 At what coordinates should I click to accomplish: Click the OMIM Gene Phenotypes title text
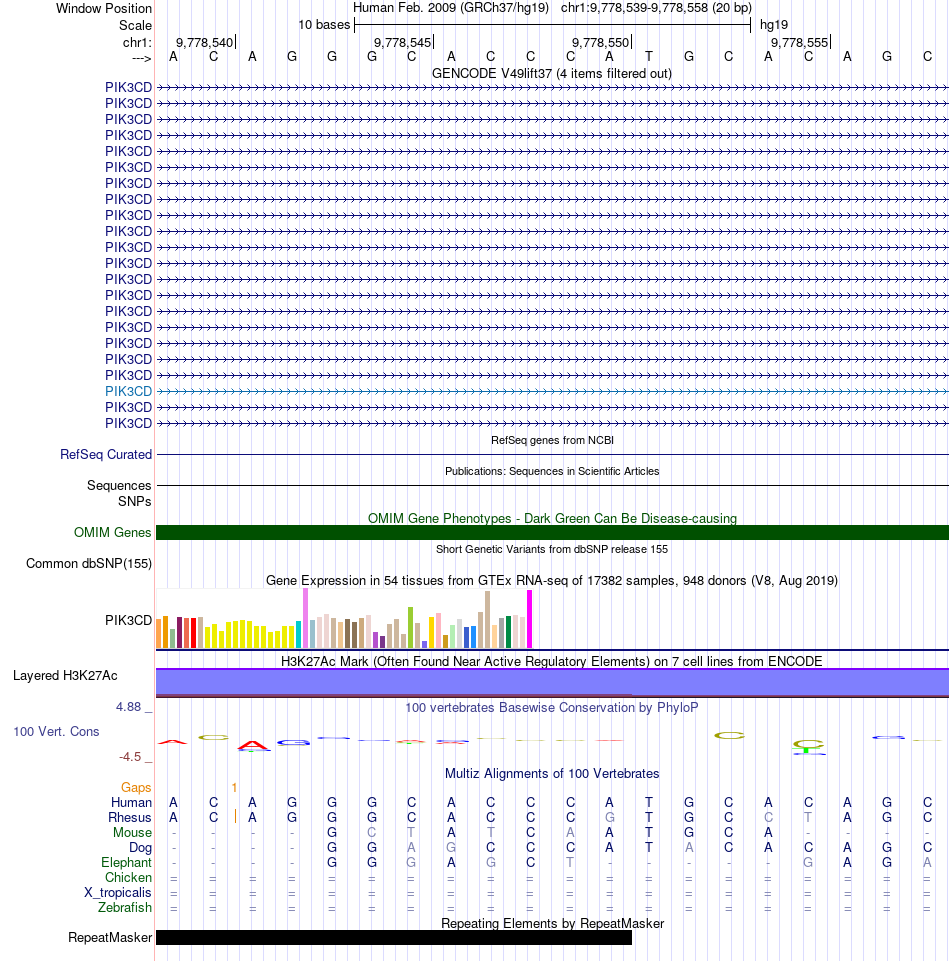pos(552,518)
